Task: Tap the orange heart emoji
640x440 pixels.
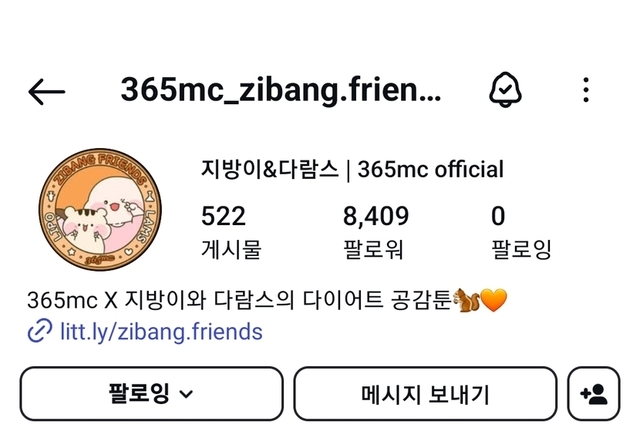Action: pos(494,300)
